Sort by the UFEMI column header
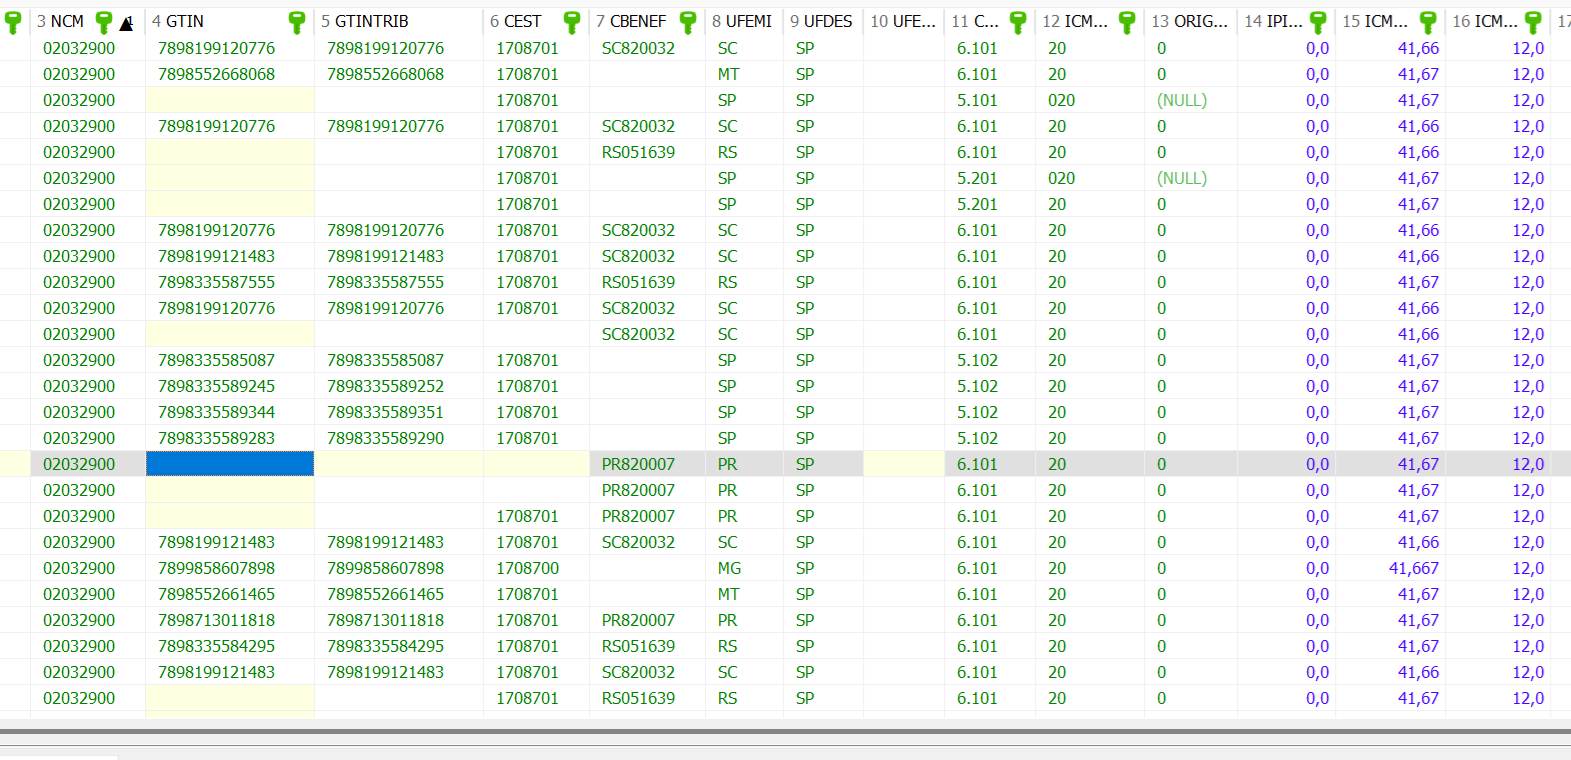Image resolution: width=1571 pixels, height=760 pixels. 742,21
